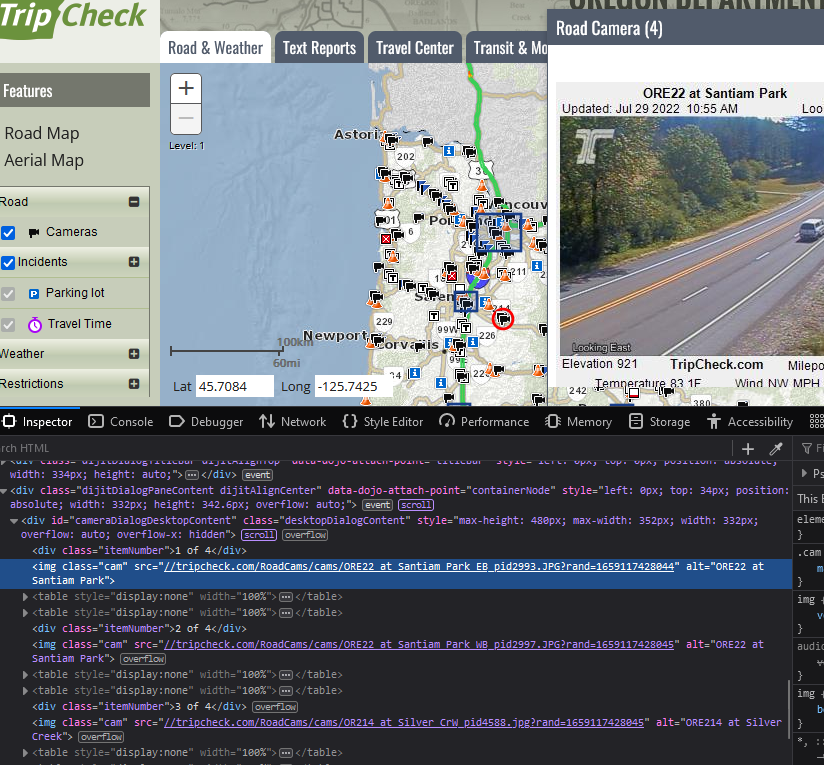Click scroll badge on dijitDialogPaneContent div
This screenshot has width=824, height=765.
click(416, 505)
